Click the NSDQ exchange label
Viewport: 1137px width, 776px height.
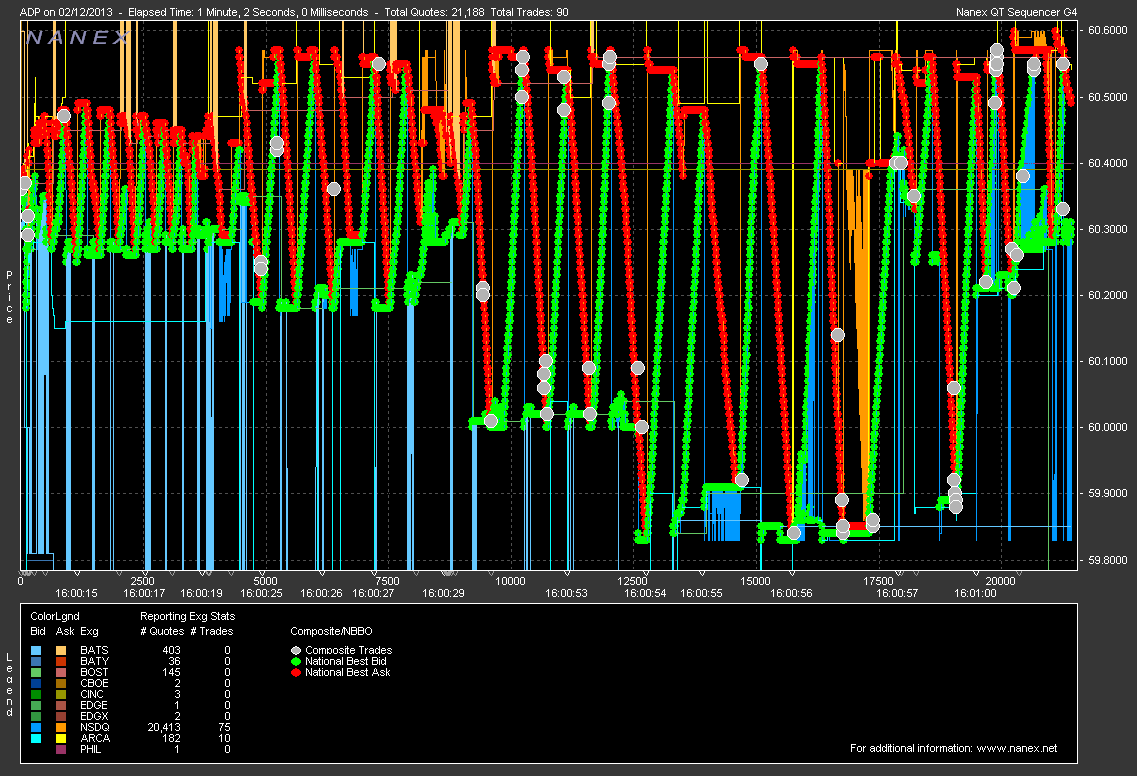click(95, 727)
